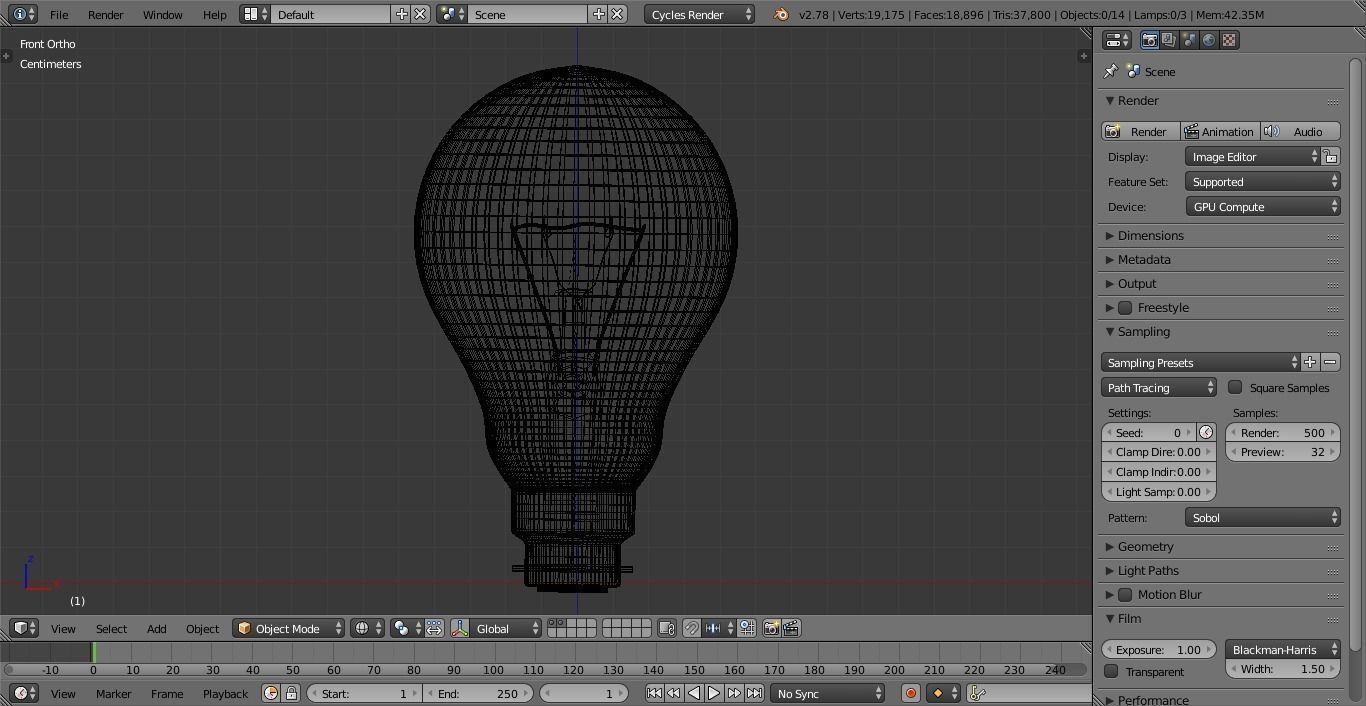Select the Render properties tab icon
This screenshot has width=1366, height=706.
click(1149, 40)
